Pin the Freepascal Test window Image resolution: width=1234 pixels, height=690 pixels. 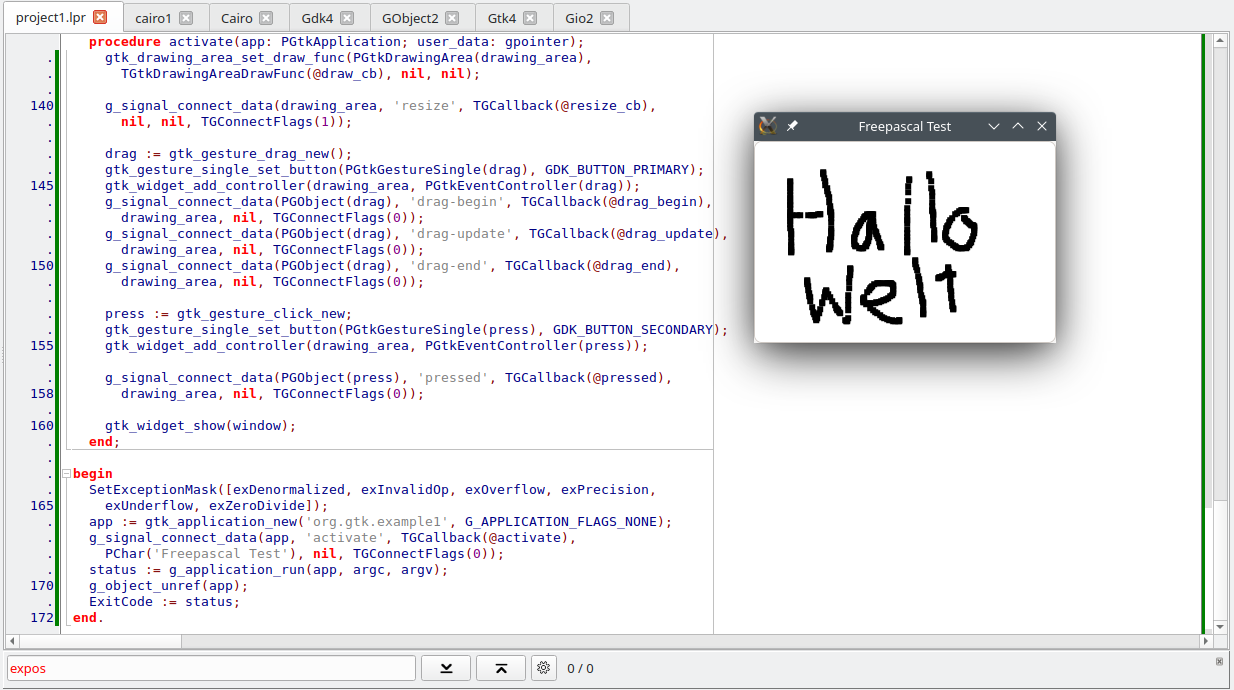click(792, 126)
